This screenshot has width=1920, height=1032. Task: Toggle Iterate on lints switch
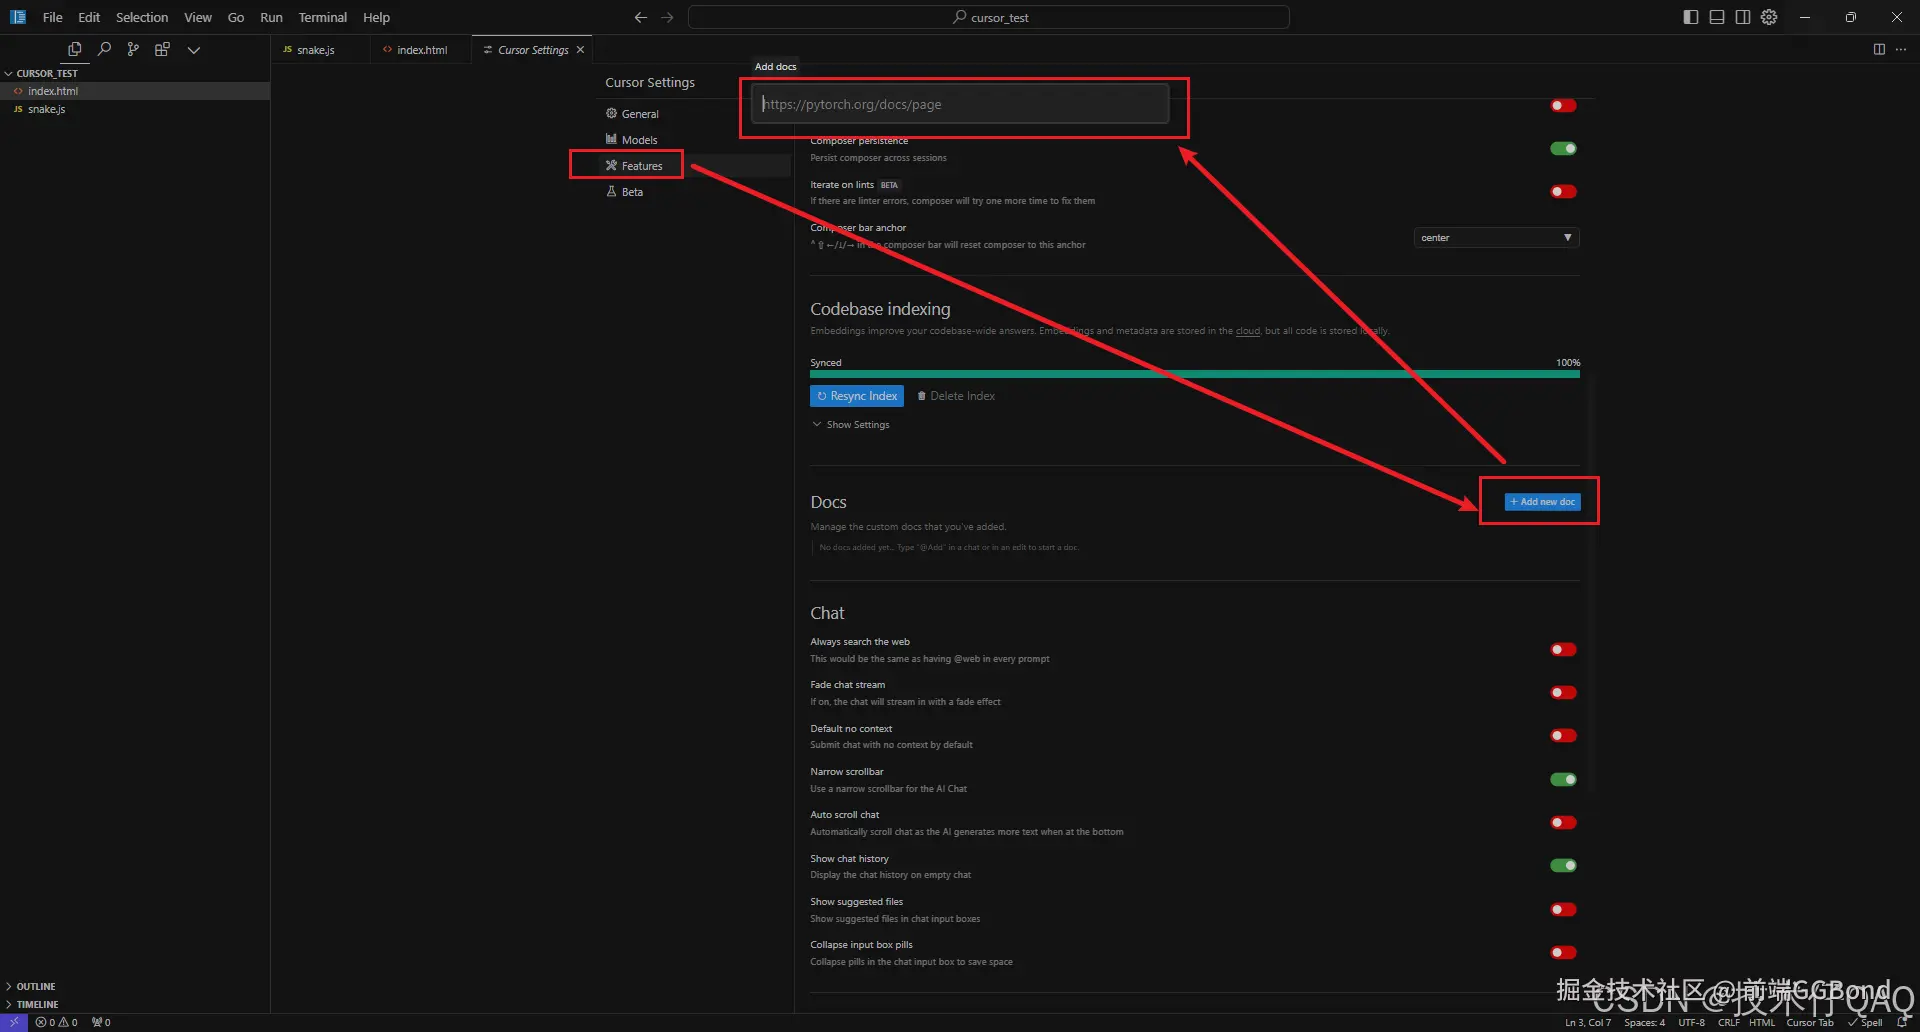tap(1563, 192)
